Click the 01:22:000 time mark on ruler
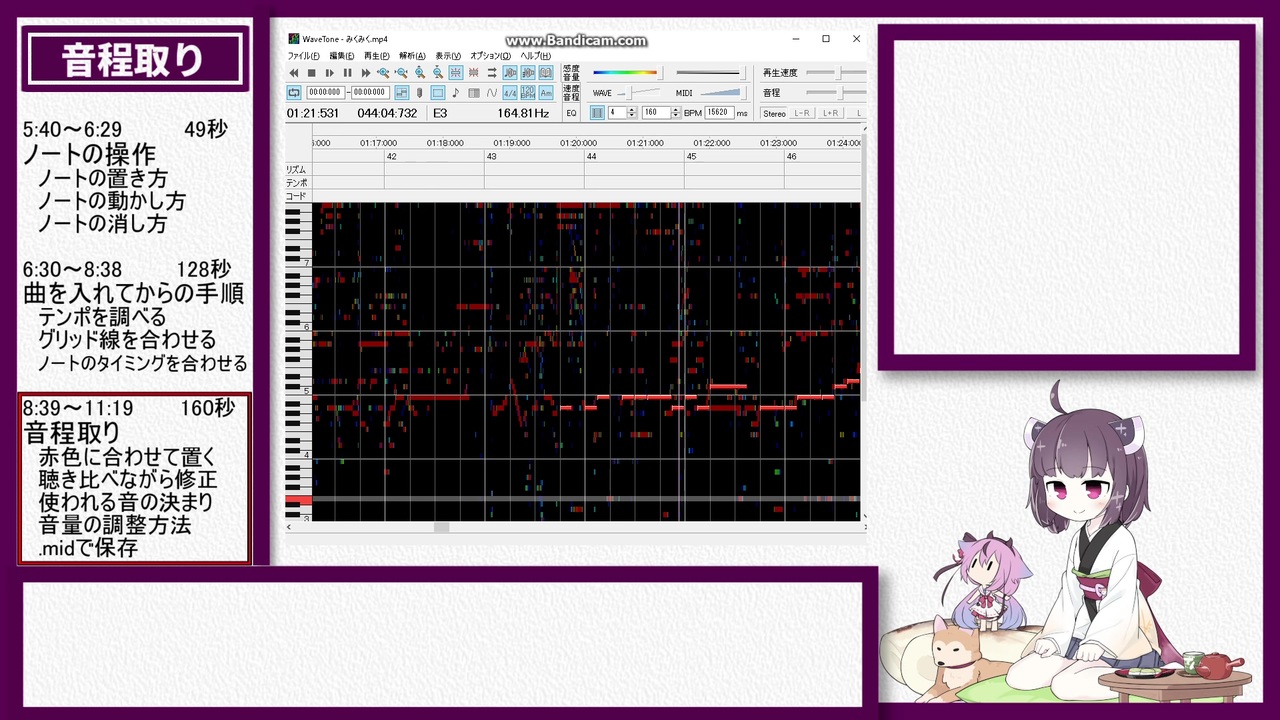The width and height of the screenshot is (1280, 720). (x=712, y=143)
